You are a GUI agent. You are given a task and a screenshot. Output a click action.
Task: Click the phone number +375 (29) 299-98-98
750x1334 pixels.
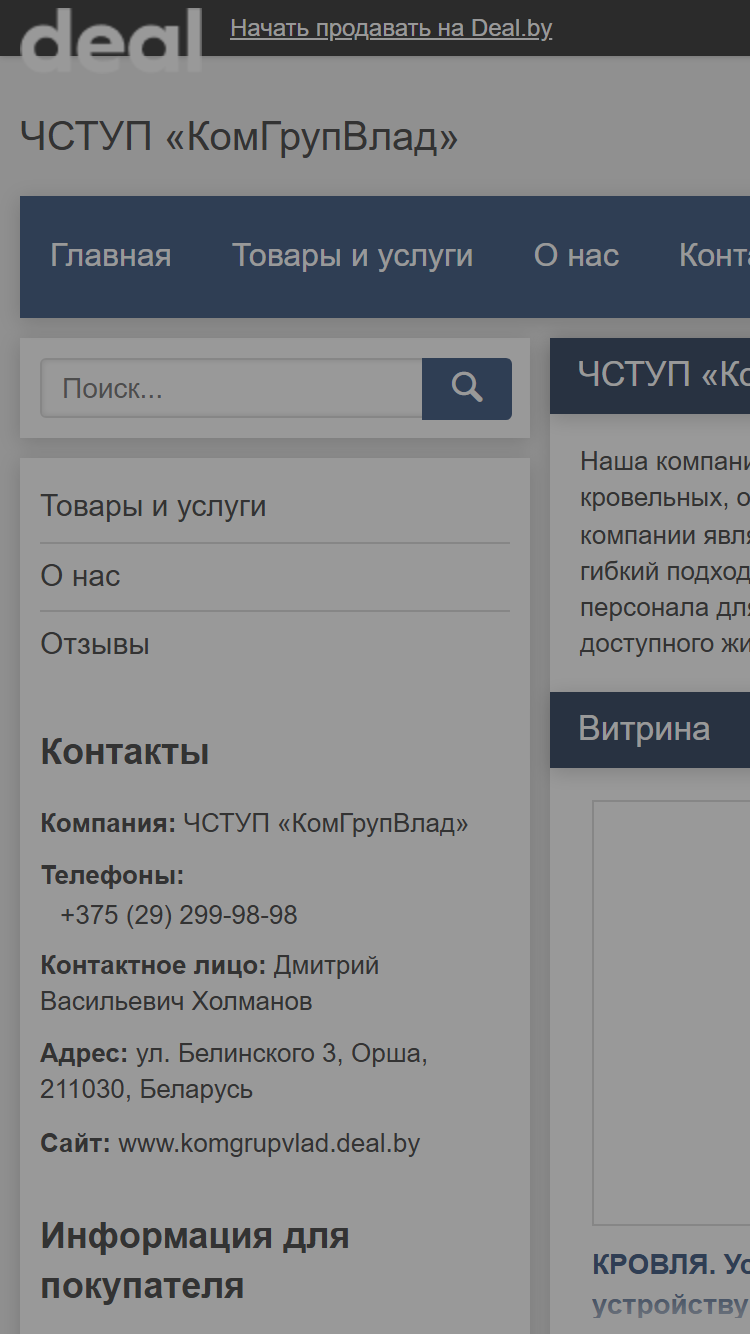pos(179,915)
